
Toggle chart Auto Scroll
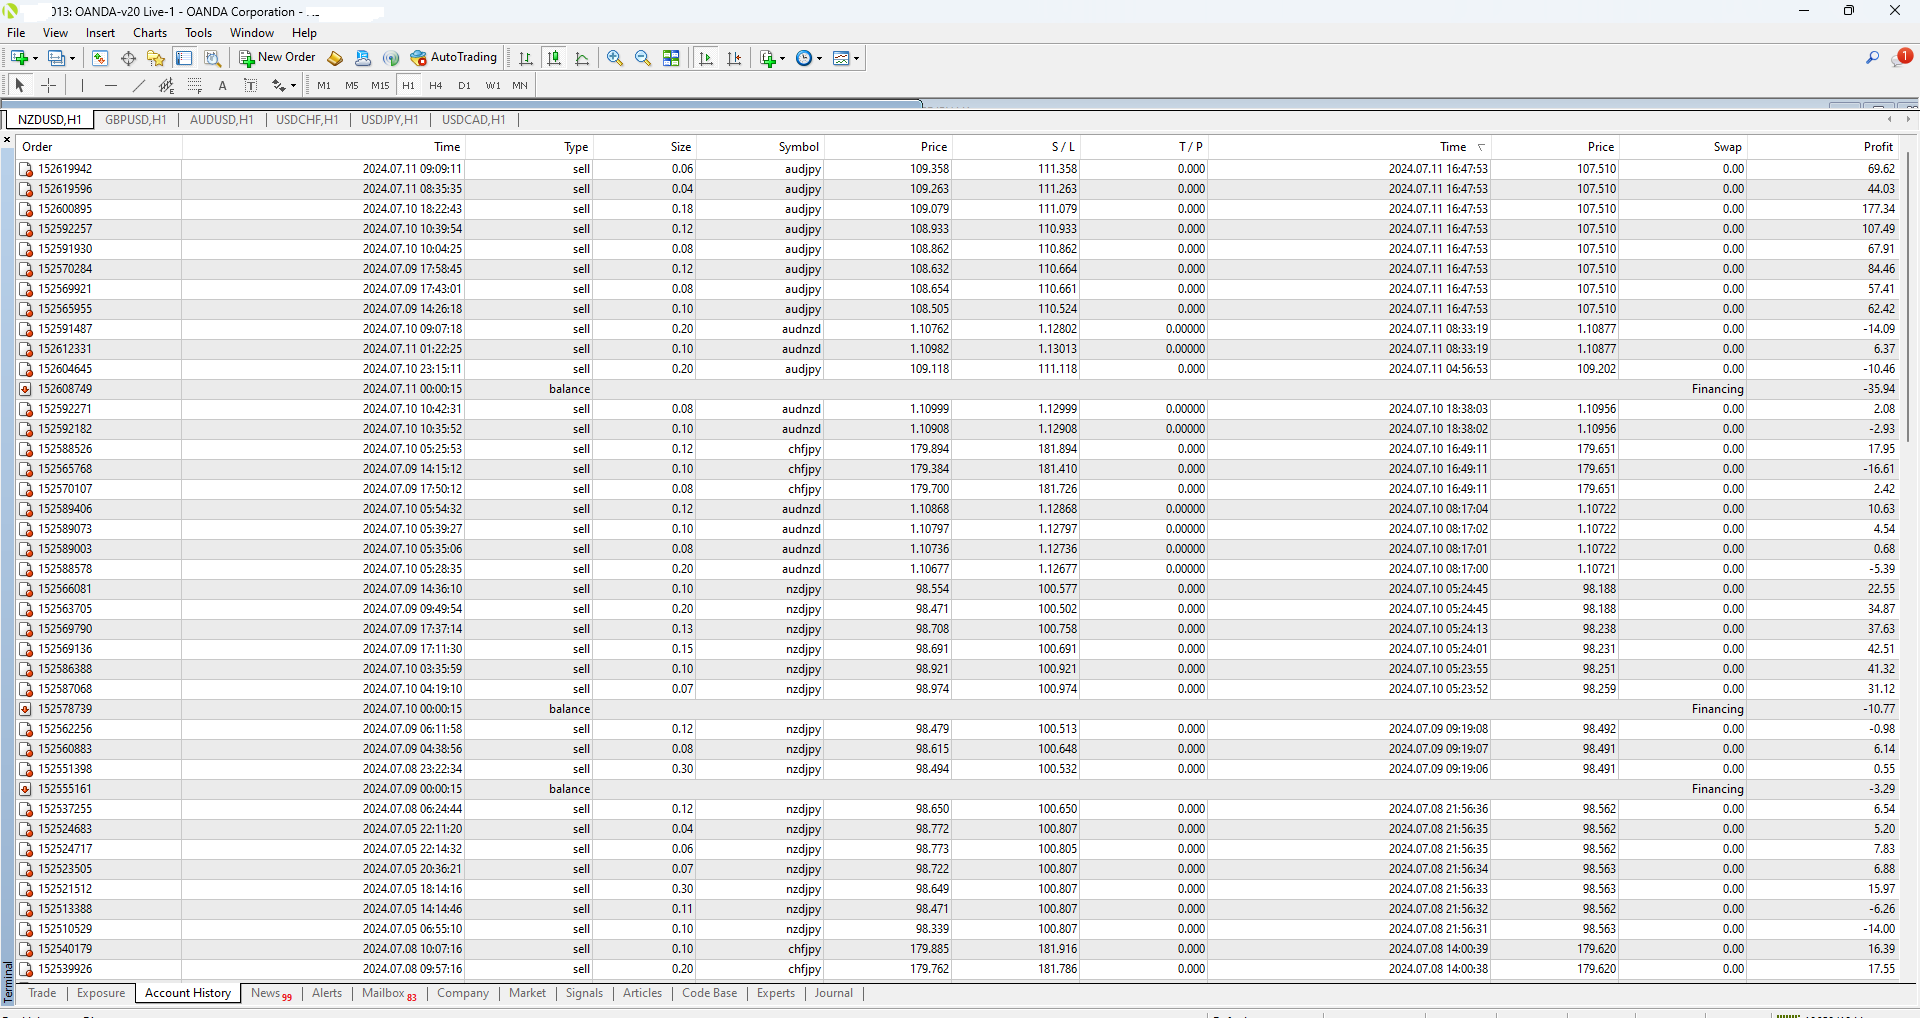(x=706, y=58)
